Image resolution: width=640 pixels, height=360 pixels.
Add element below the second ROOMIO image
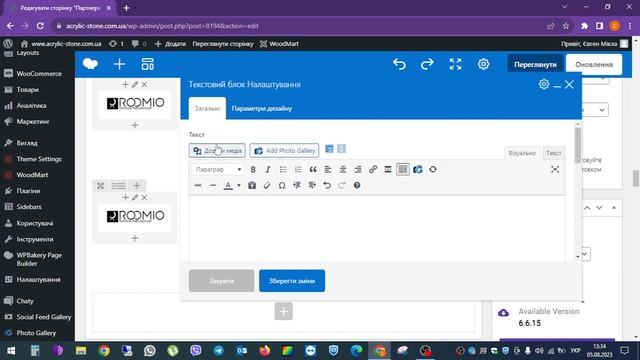[x=135, y=238]
